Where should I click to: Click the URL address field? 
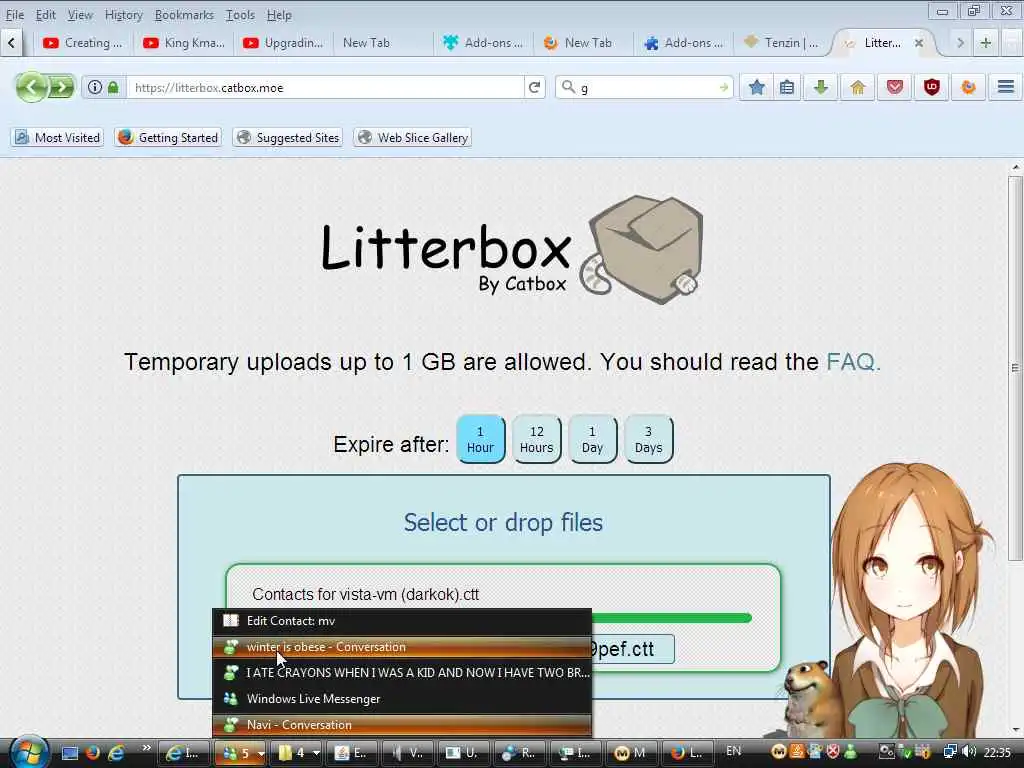[325, 88]
